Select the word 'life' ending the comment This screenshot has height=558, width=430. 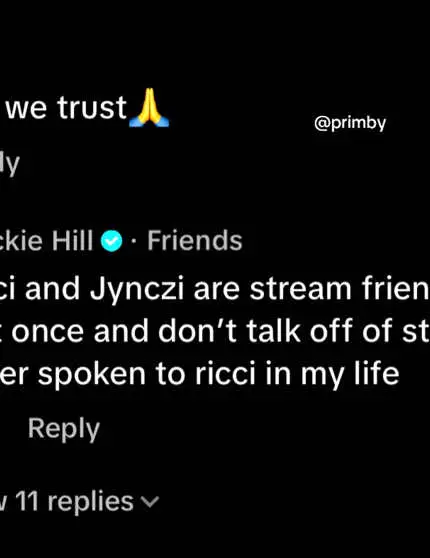click(377, 373)
